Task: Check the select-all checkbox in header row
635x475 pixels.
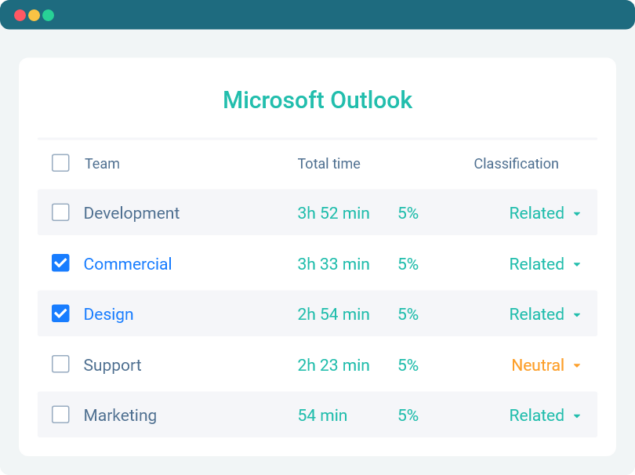Action: click(61, 163)
